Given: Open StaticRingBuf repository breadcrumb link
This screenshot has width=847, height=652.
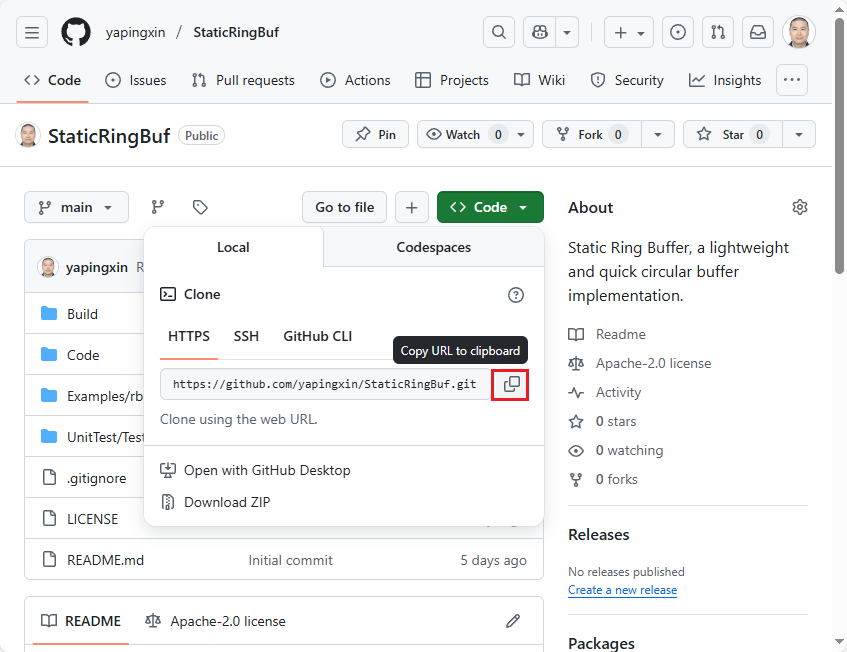Looking at the screenshot, I should pos(236,32).
